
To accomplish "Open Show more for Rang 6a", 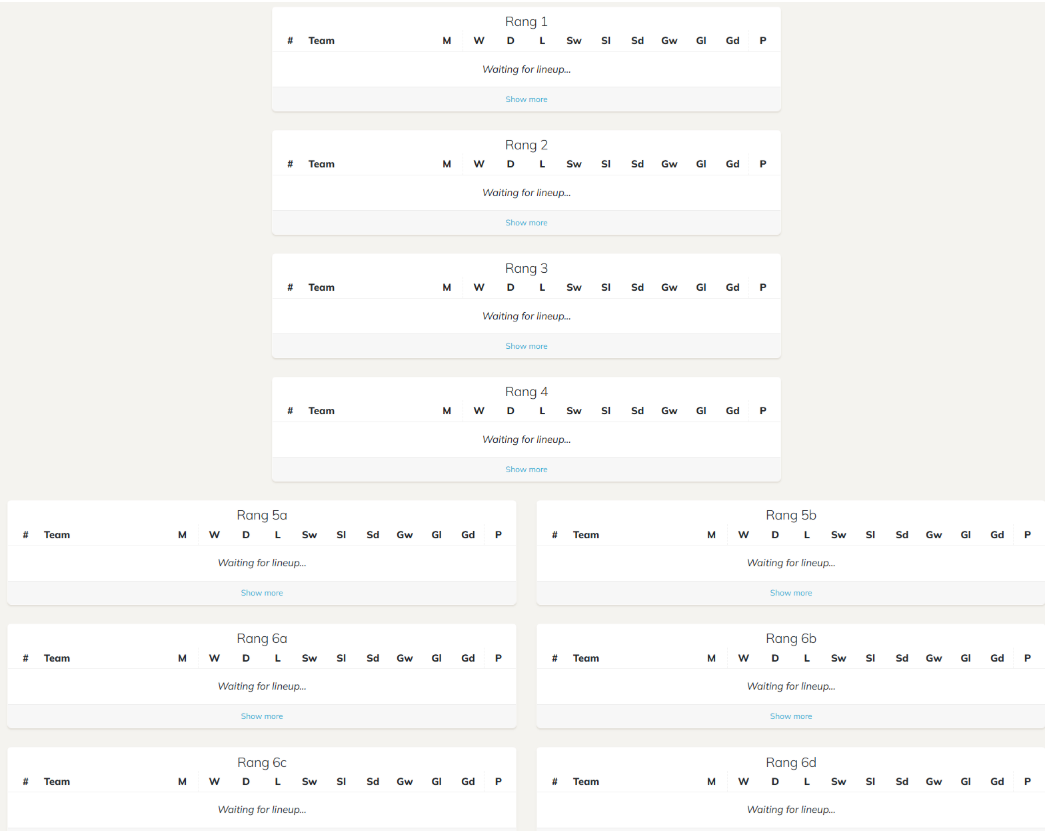I will [x=262, y=716].
